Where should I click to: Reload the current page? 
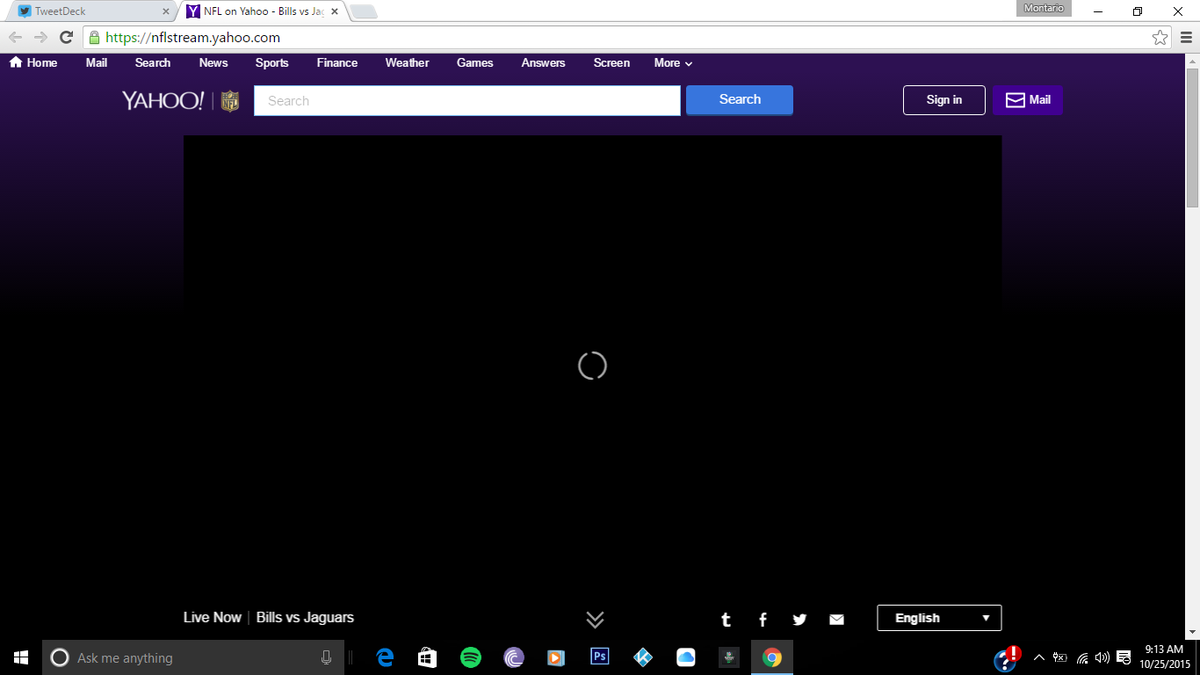(66, 37)
